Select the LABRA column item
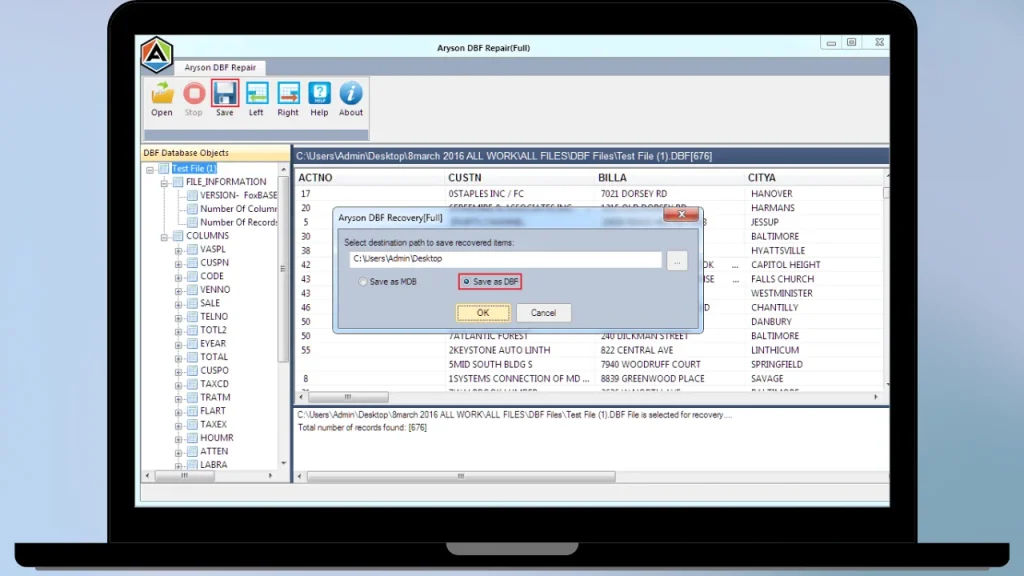 214,465
